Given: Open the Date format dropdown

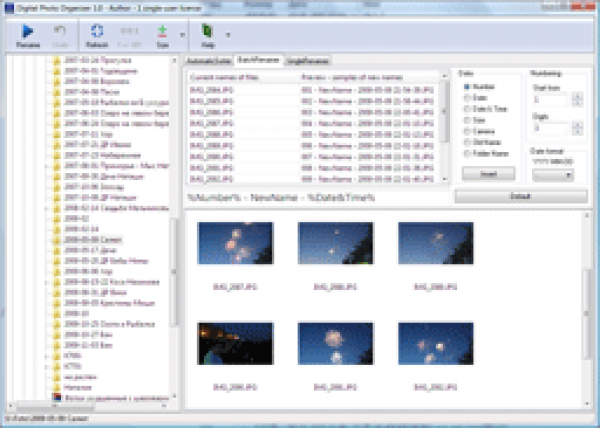Looking at the screenshot, I should (x=553, y=174).
